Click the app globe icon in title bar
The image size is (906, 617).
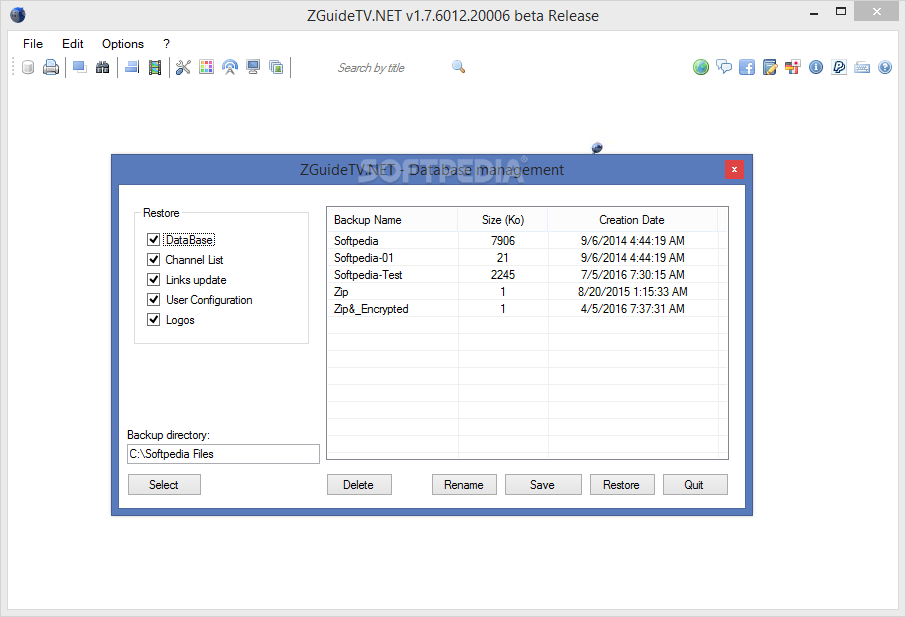[x=18, y=14]
